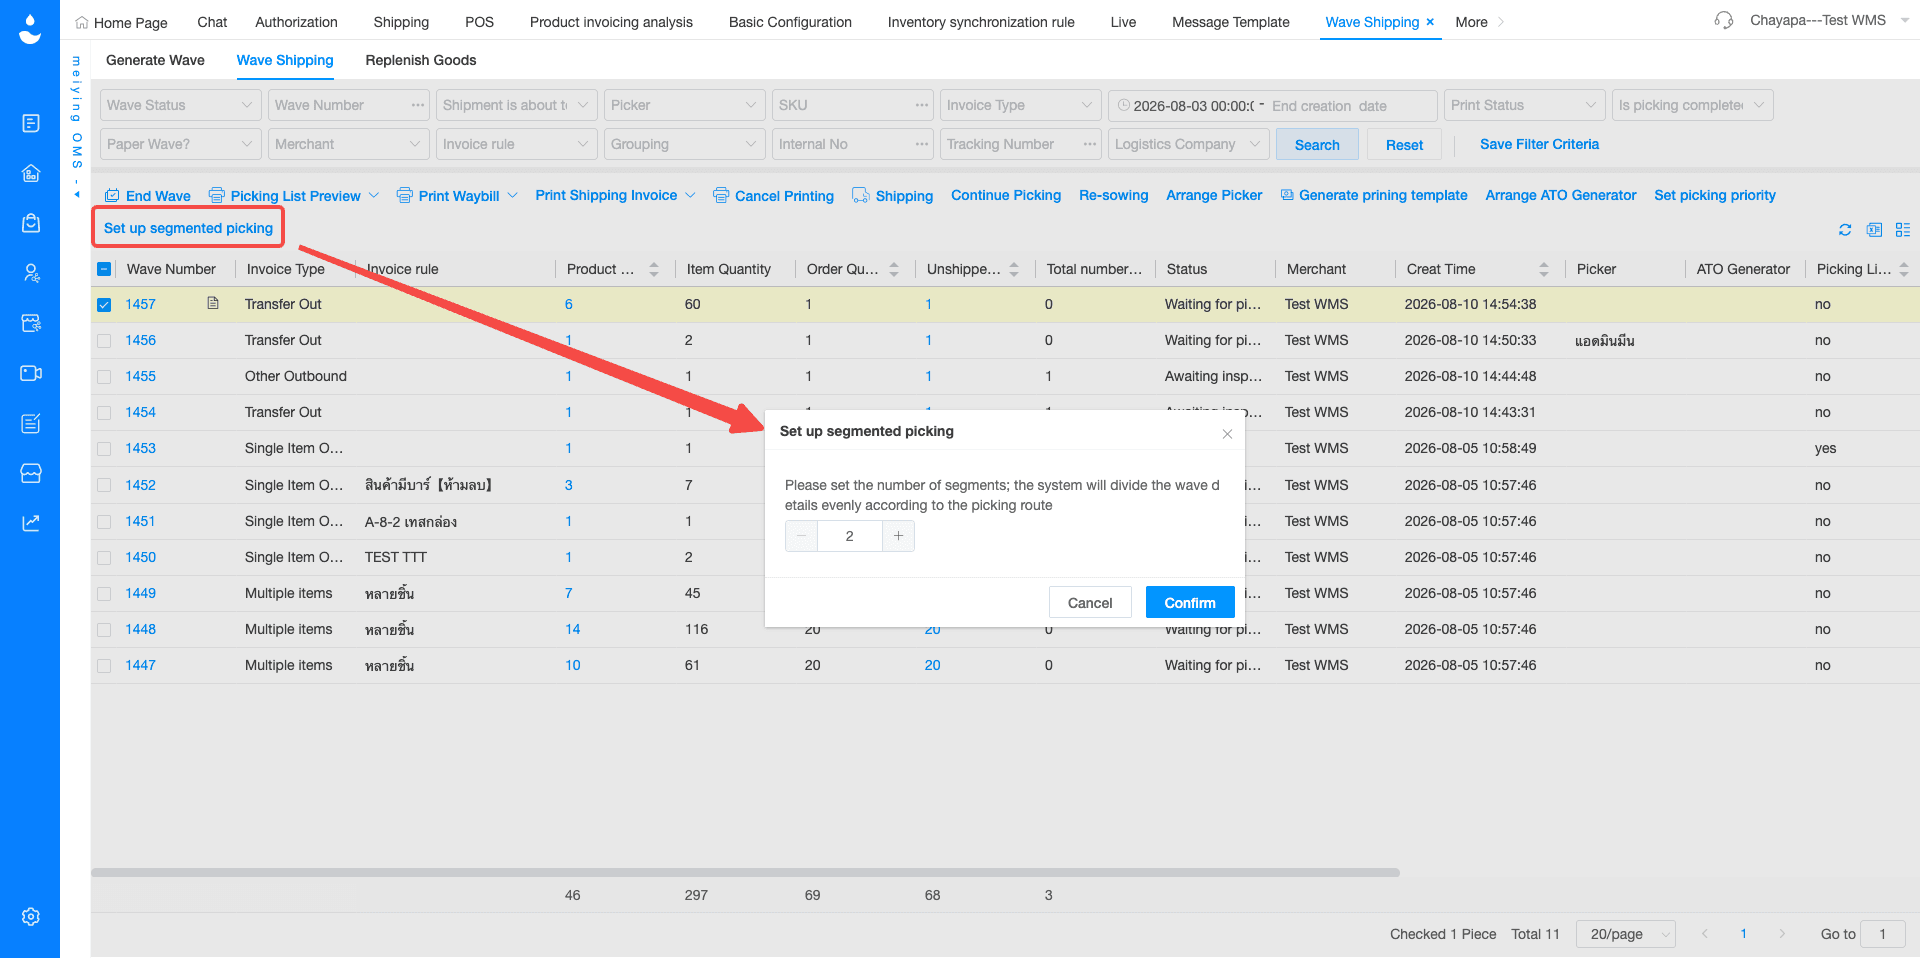Image resolution: width=1920 pixels, height=958 pixels.
Task: Open document icon beside wave 1457
Action: pos(213,303)
